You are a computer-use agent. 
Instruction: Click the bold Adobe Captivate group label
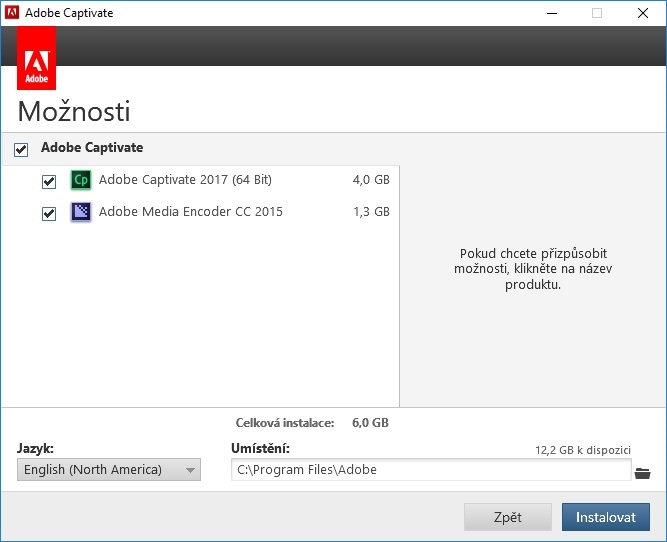92,148
